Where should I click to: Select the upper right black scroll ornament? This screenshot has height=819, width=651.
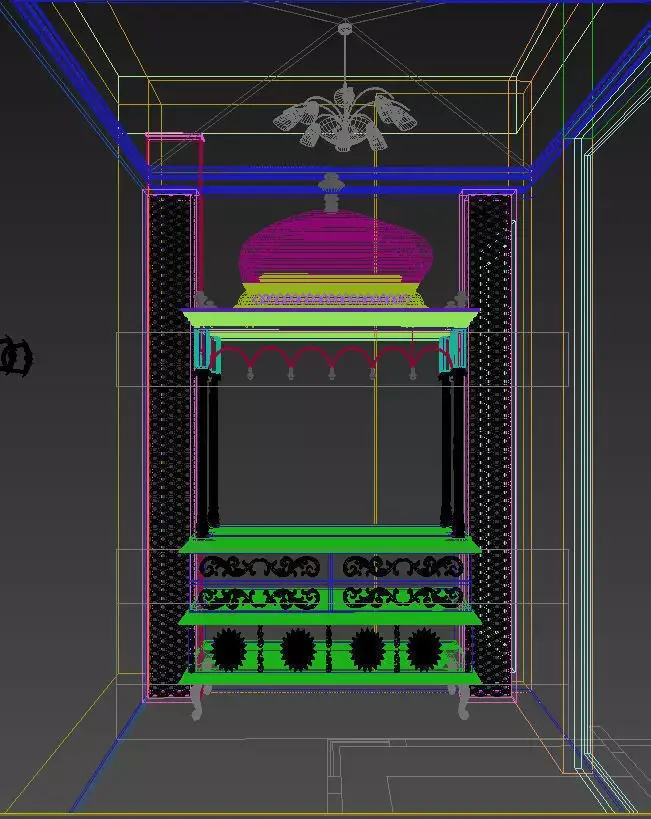(x=403, y=567)
